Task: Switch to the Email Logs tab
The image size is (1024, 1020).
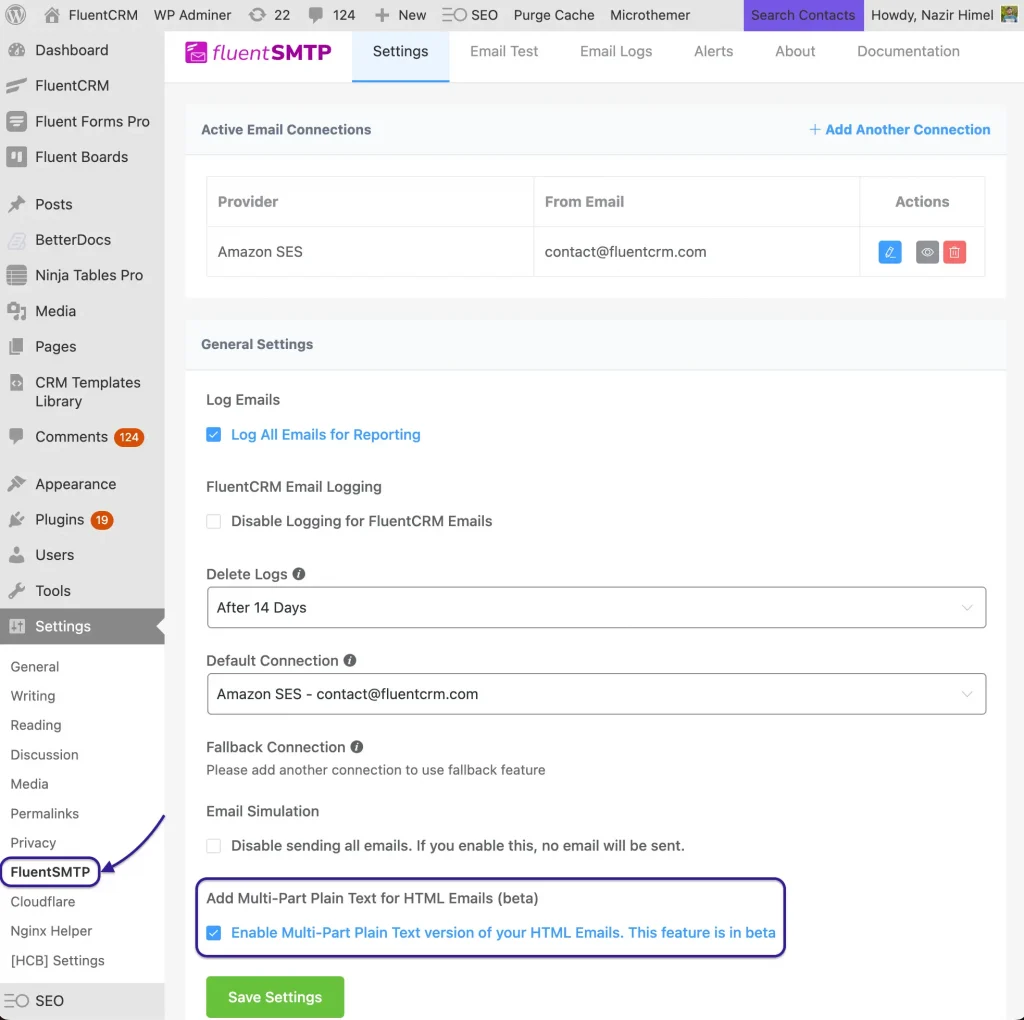Action: [615, 51]
